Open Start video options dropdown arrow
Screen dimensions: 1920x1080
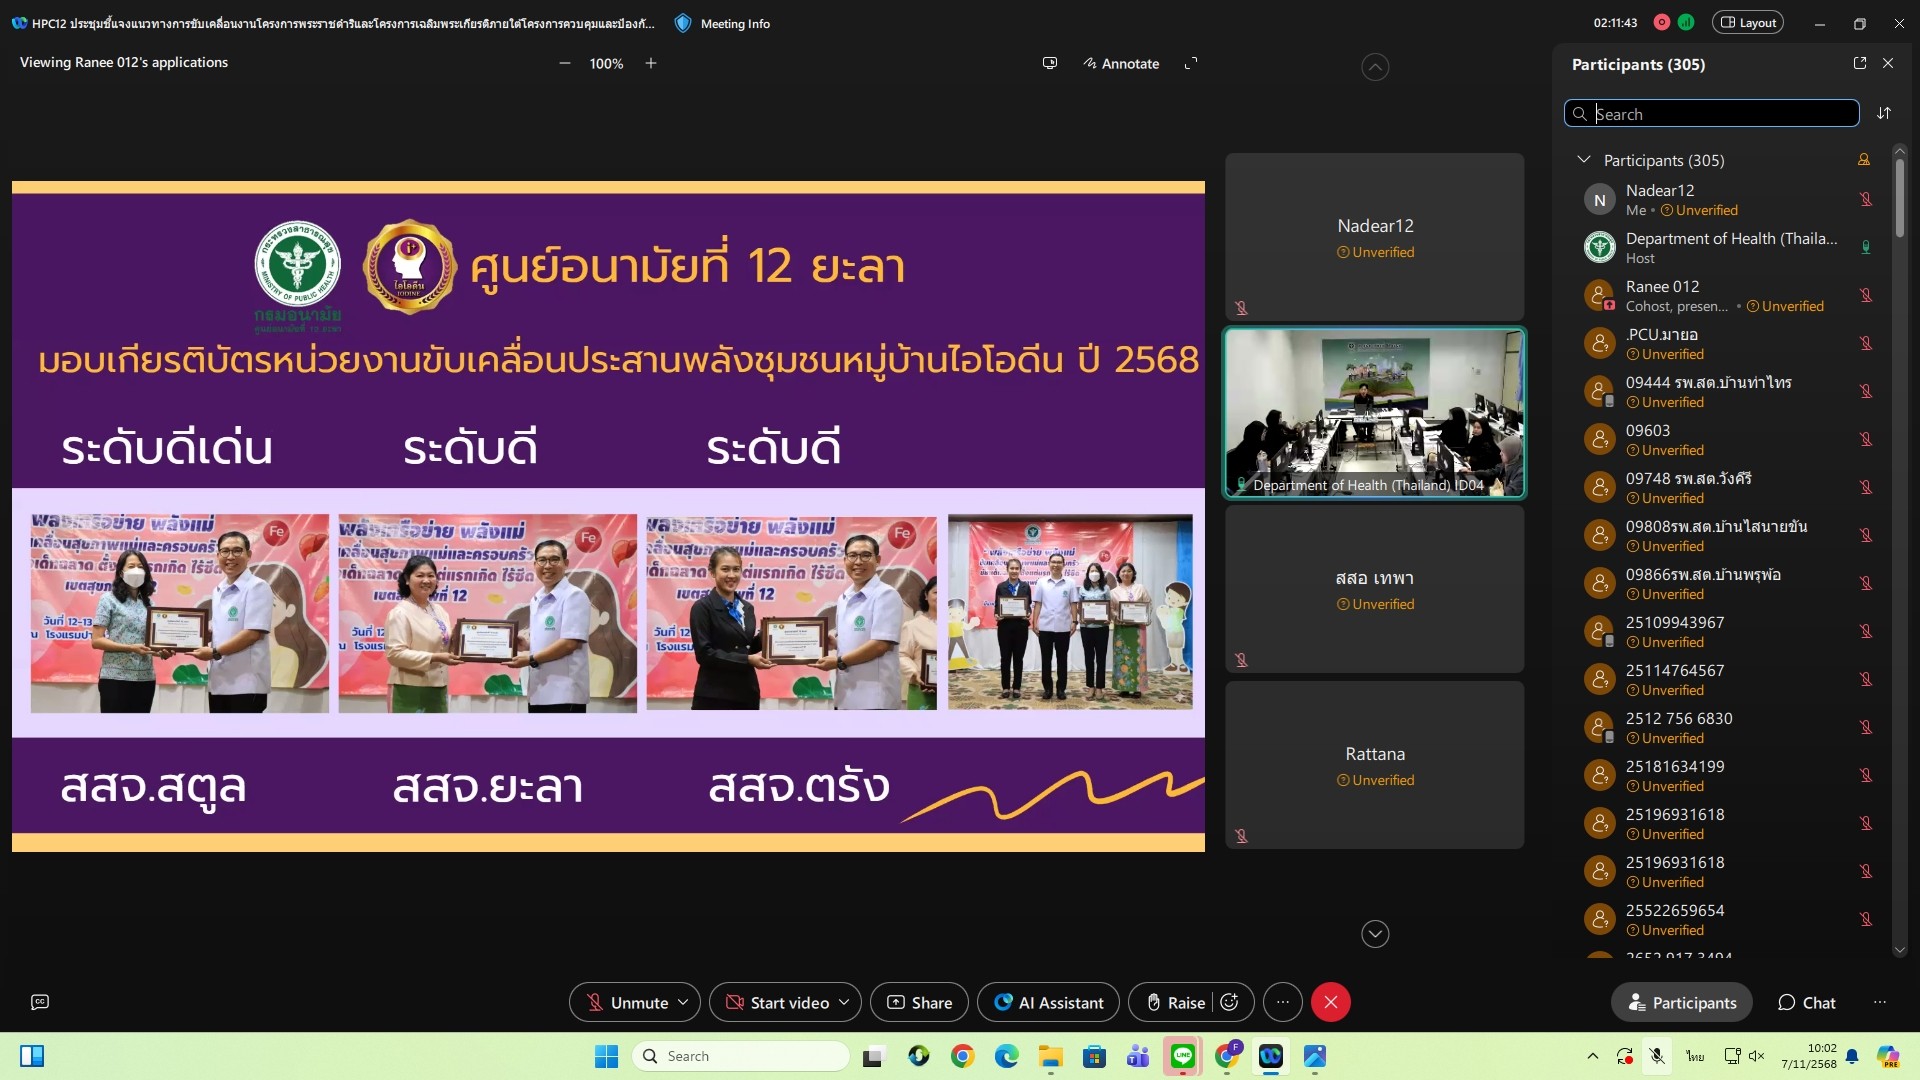pyautogui.click(x=844, y=1002)
